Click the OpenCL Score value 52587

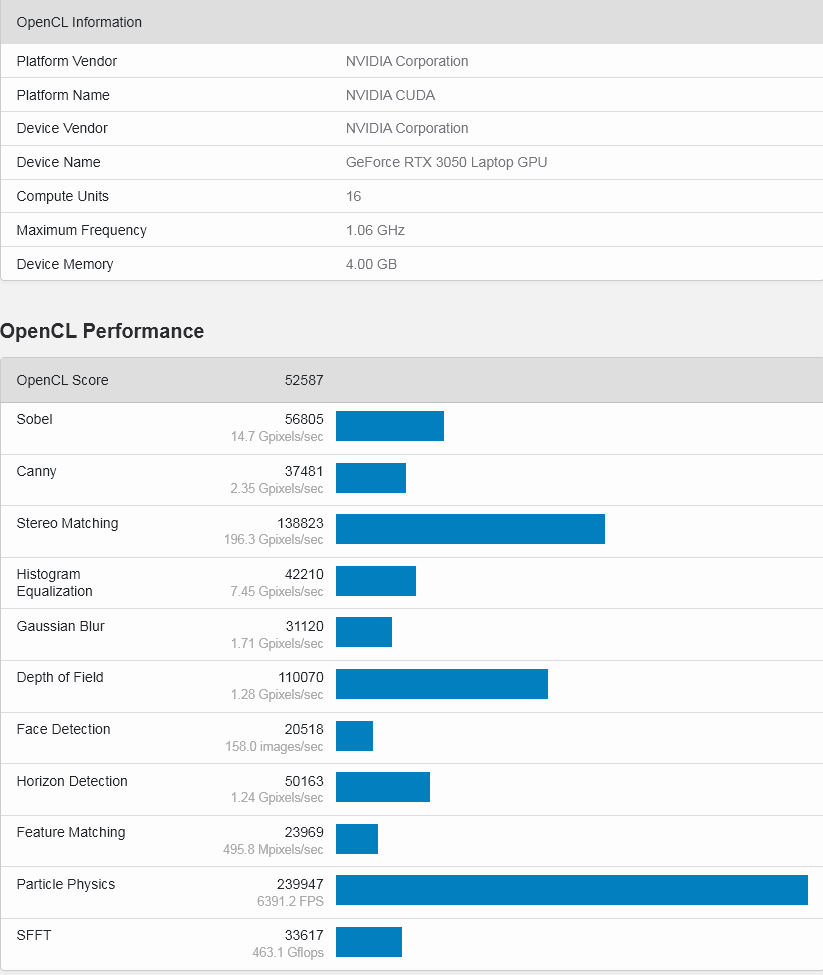(304, 380)
